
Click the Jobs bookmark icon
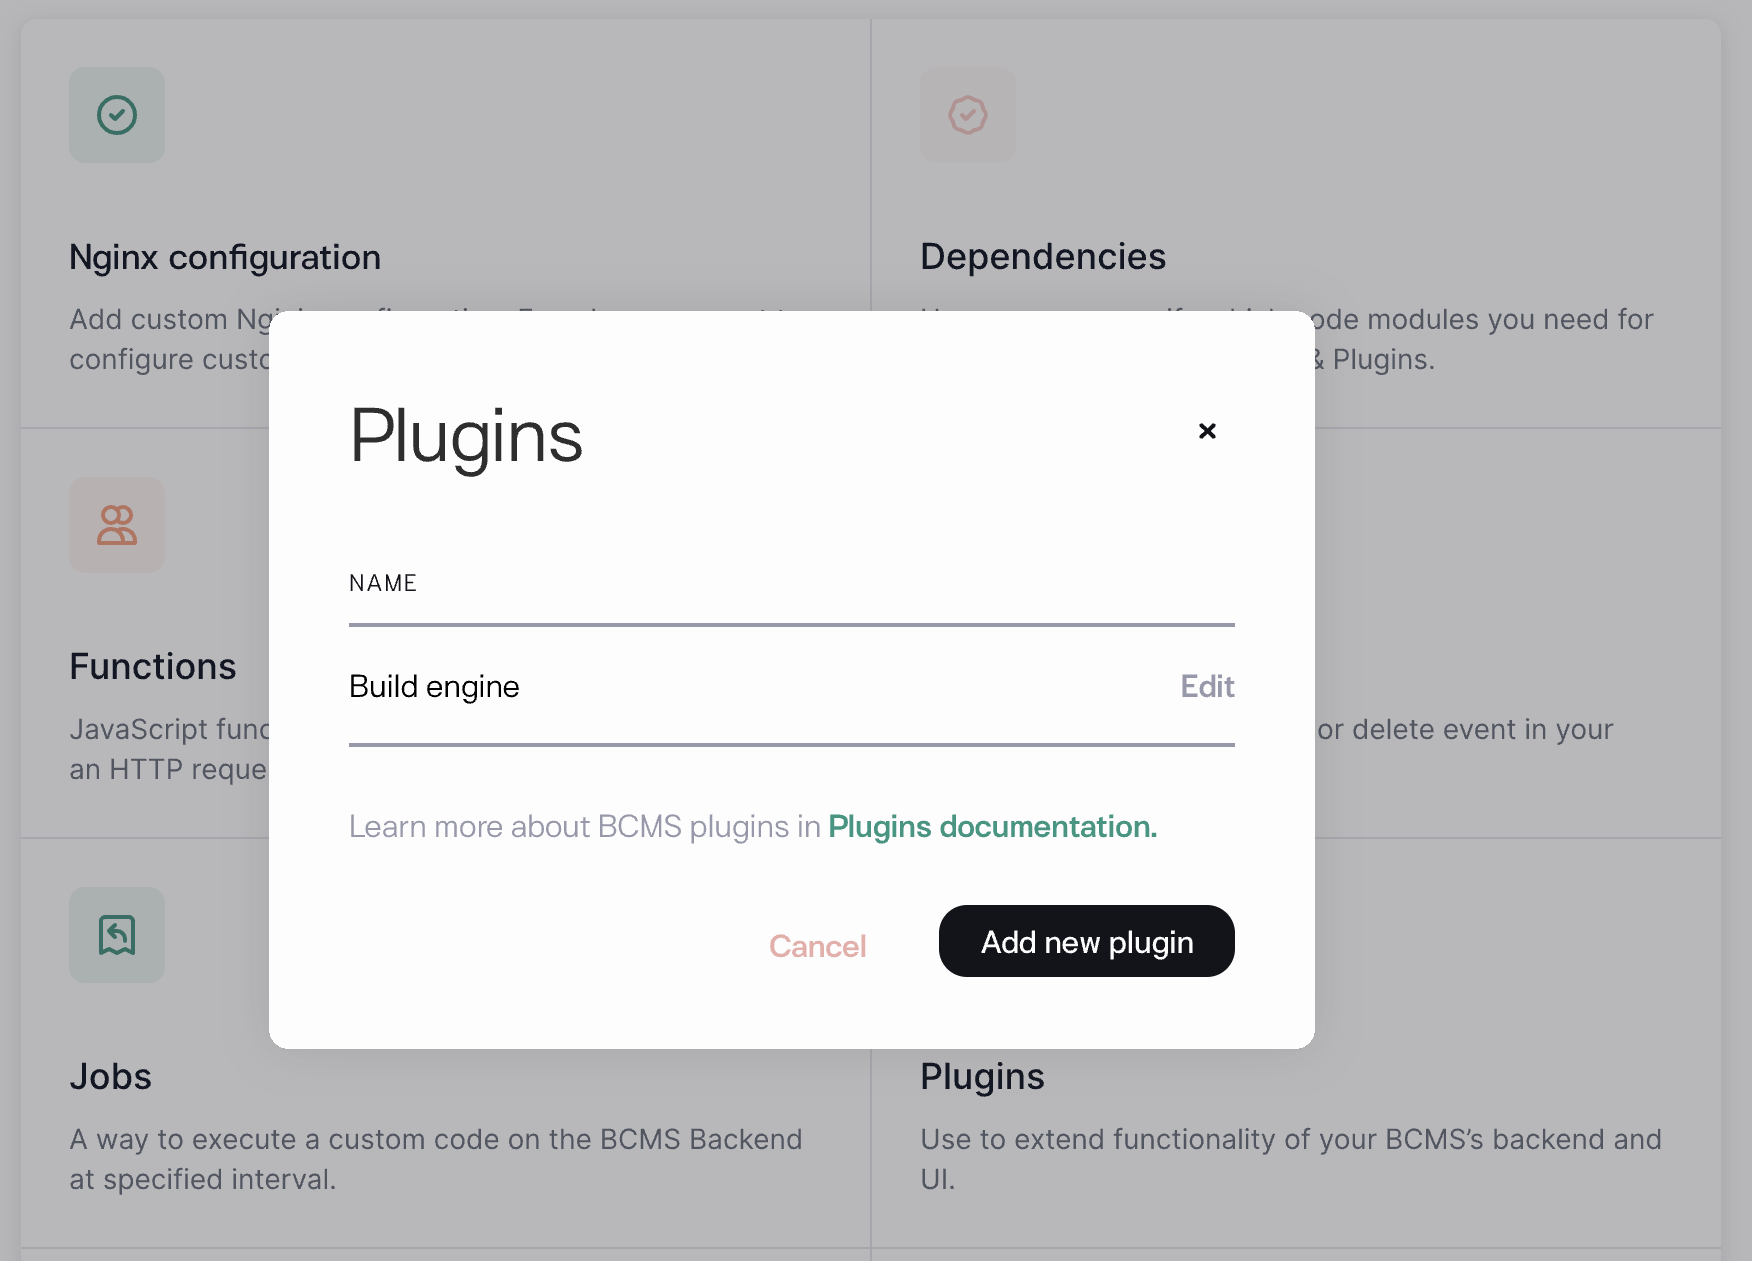click(x=117, y=935)
